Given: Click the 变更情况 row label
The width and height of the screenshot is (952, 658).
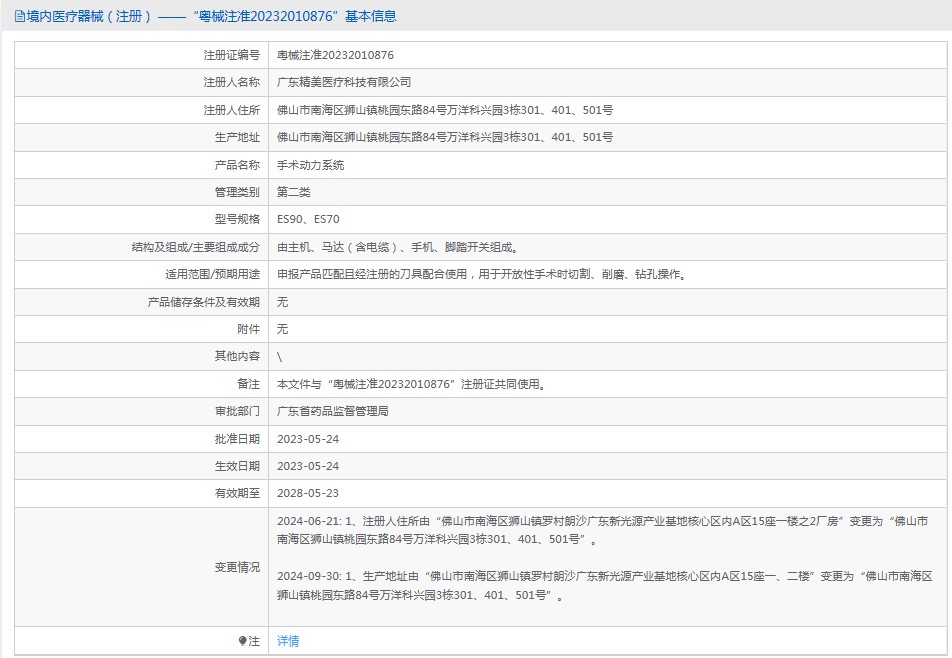Looking at the screenshot, I should pos(237,567).
